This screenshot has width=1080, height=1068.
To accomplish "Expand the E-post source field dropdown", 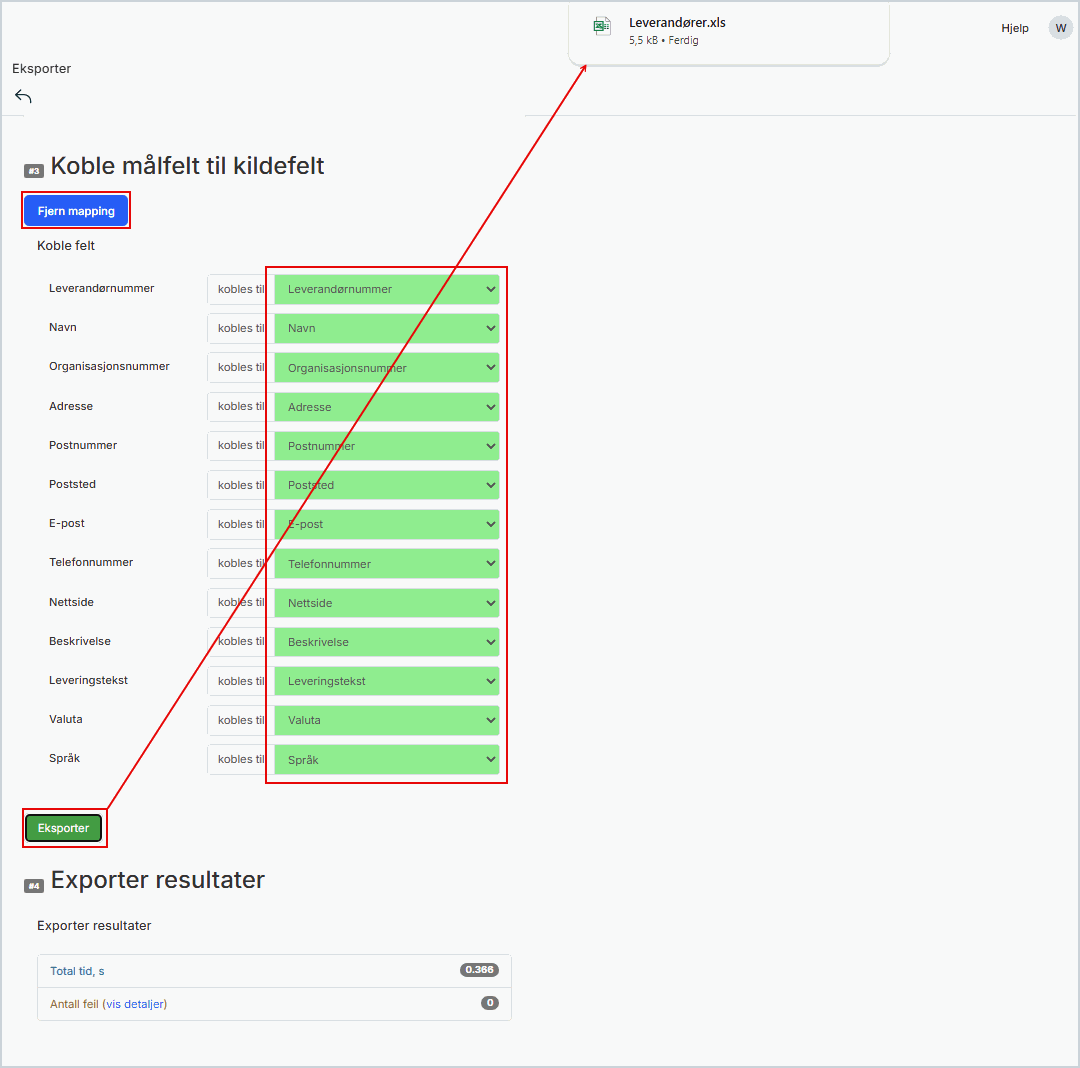I will click(386, 524).
